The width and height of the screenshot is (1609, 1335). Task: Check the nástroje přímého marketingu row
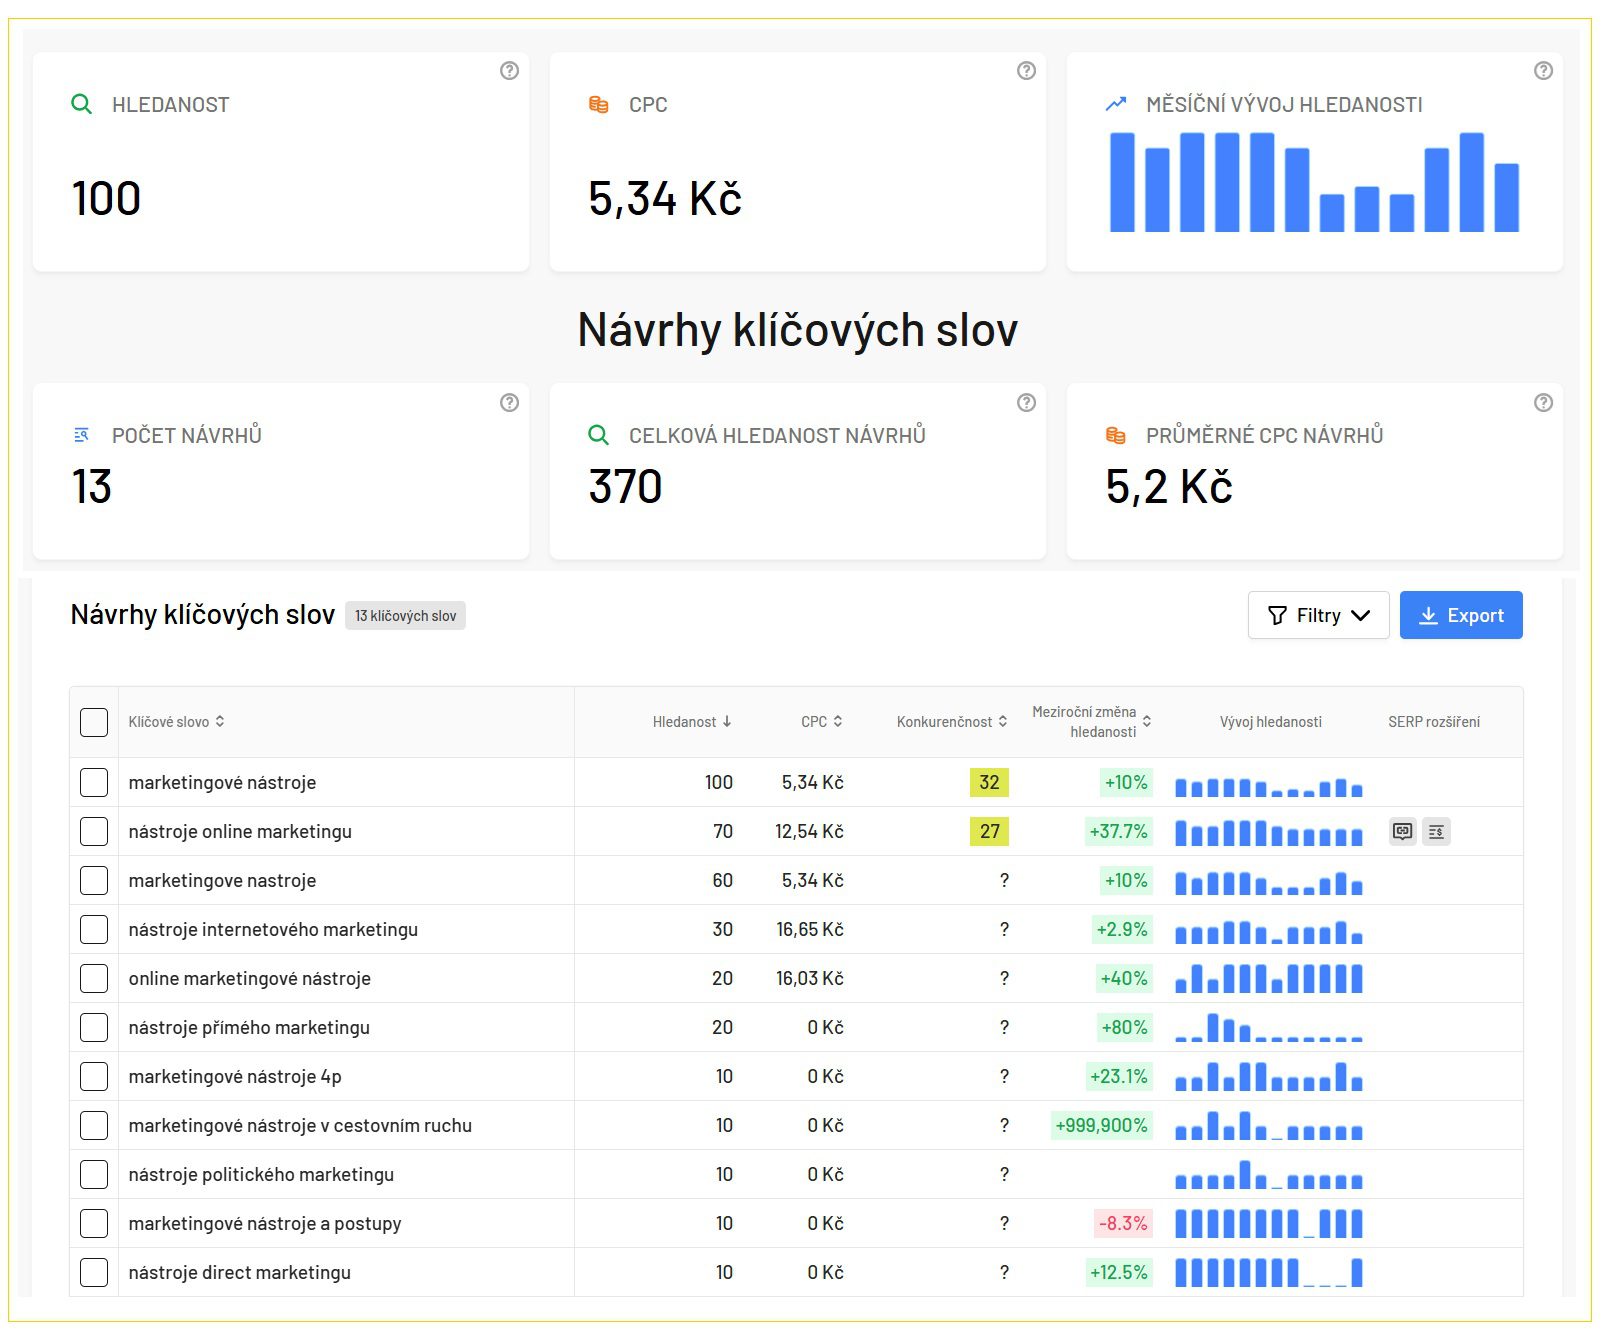coord(94,1028)
